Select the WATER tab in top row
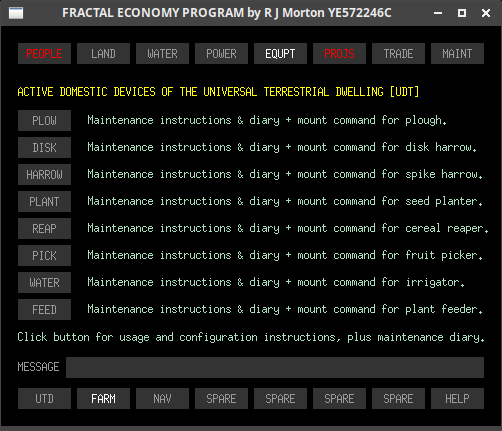Image resolution: width=502 pixels, height=431 pixels. tap(162, 53)
